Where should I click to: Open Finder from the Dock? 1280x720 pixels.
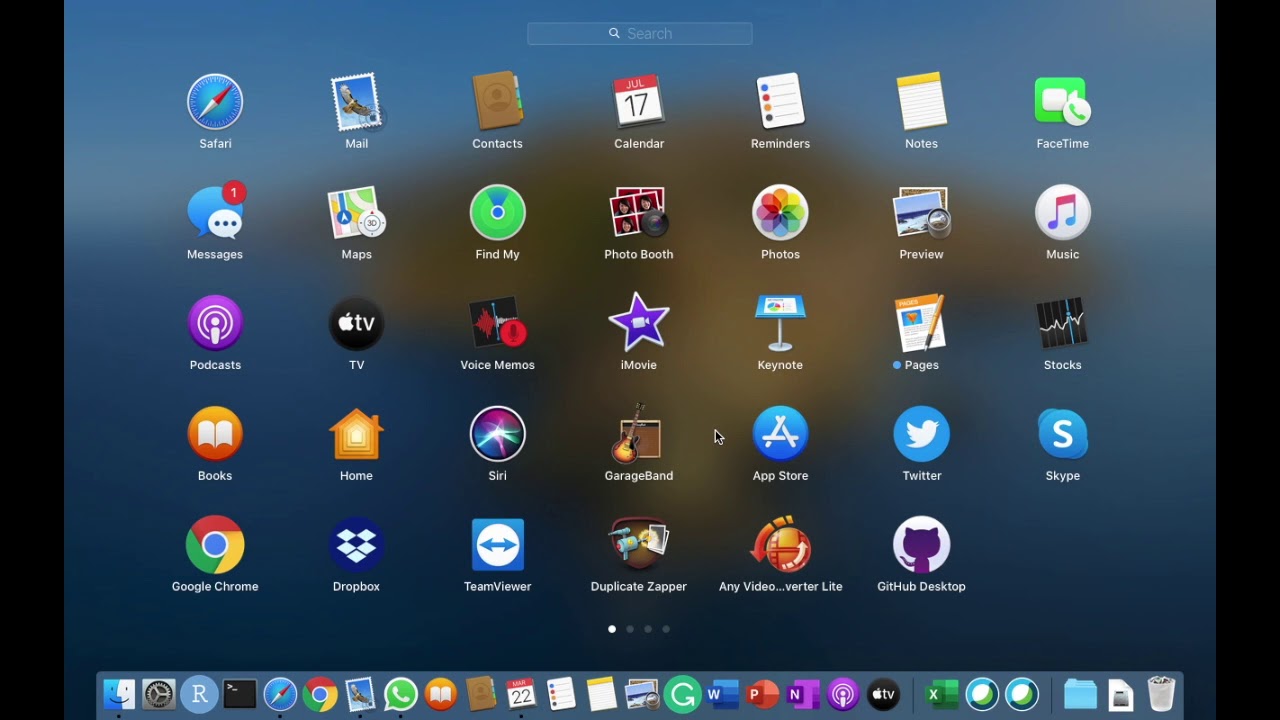pos(119,694)
